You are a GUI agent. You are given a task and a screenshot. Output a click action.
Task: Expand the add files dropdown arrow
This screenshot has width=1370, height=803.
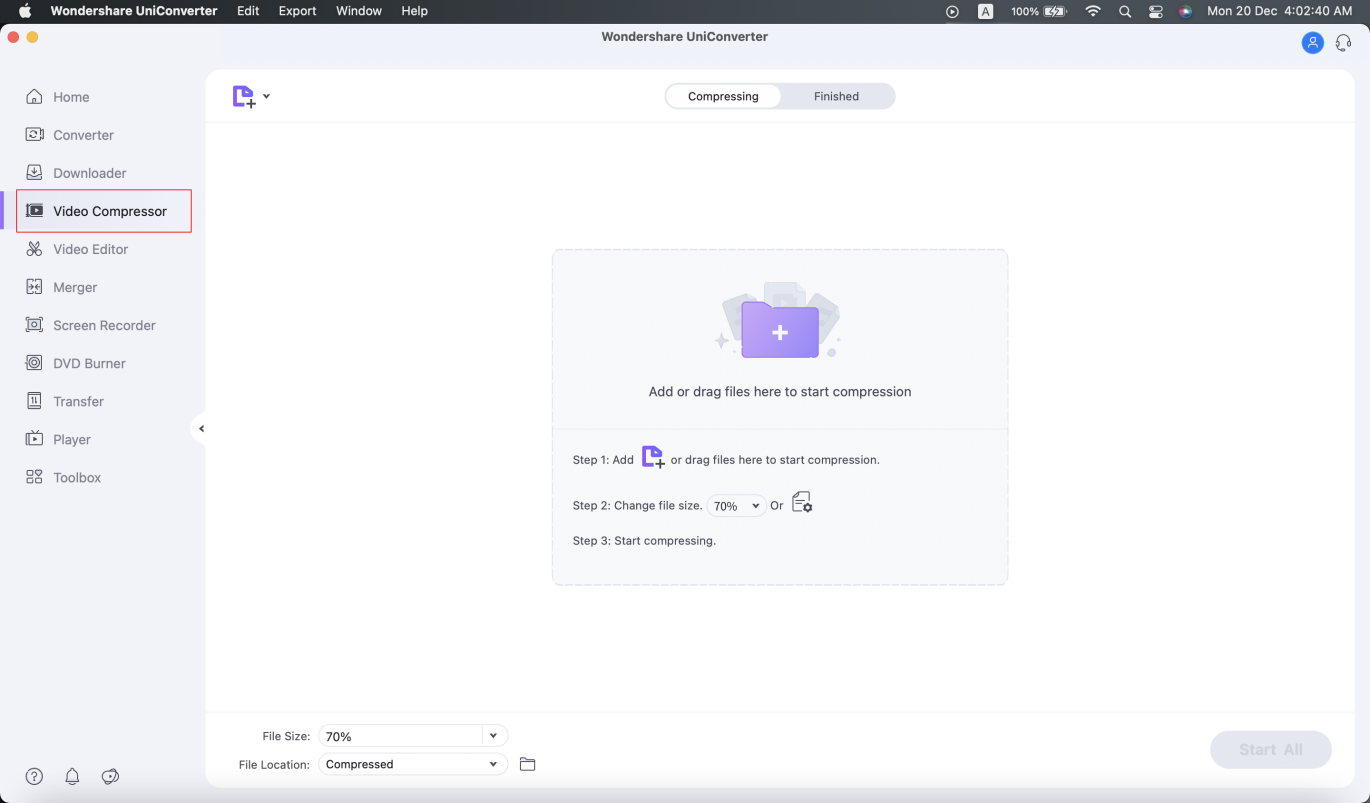[x=267, y=97]
